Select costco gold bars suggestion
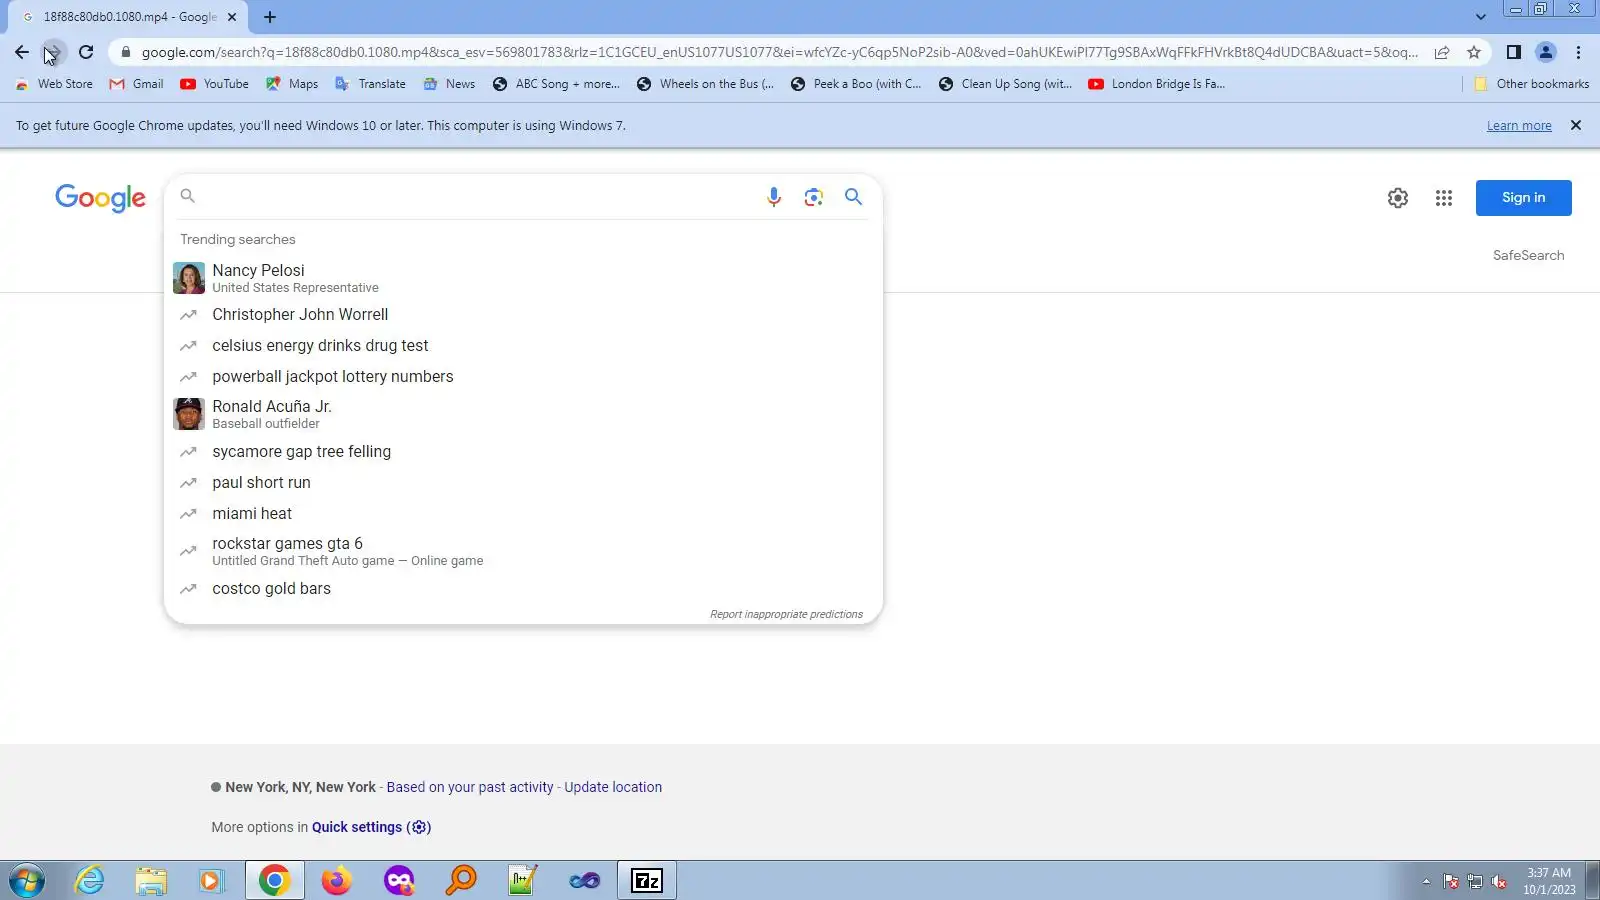The image size is (1600, 900). (x=523, y=589)
